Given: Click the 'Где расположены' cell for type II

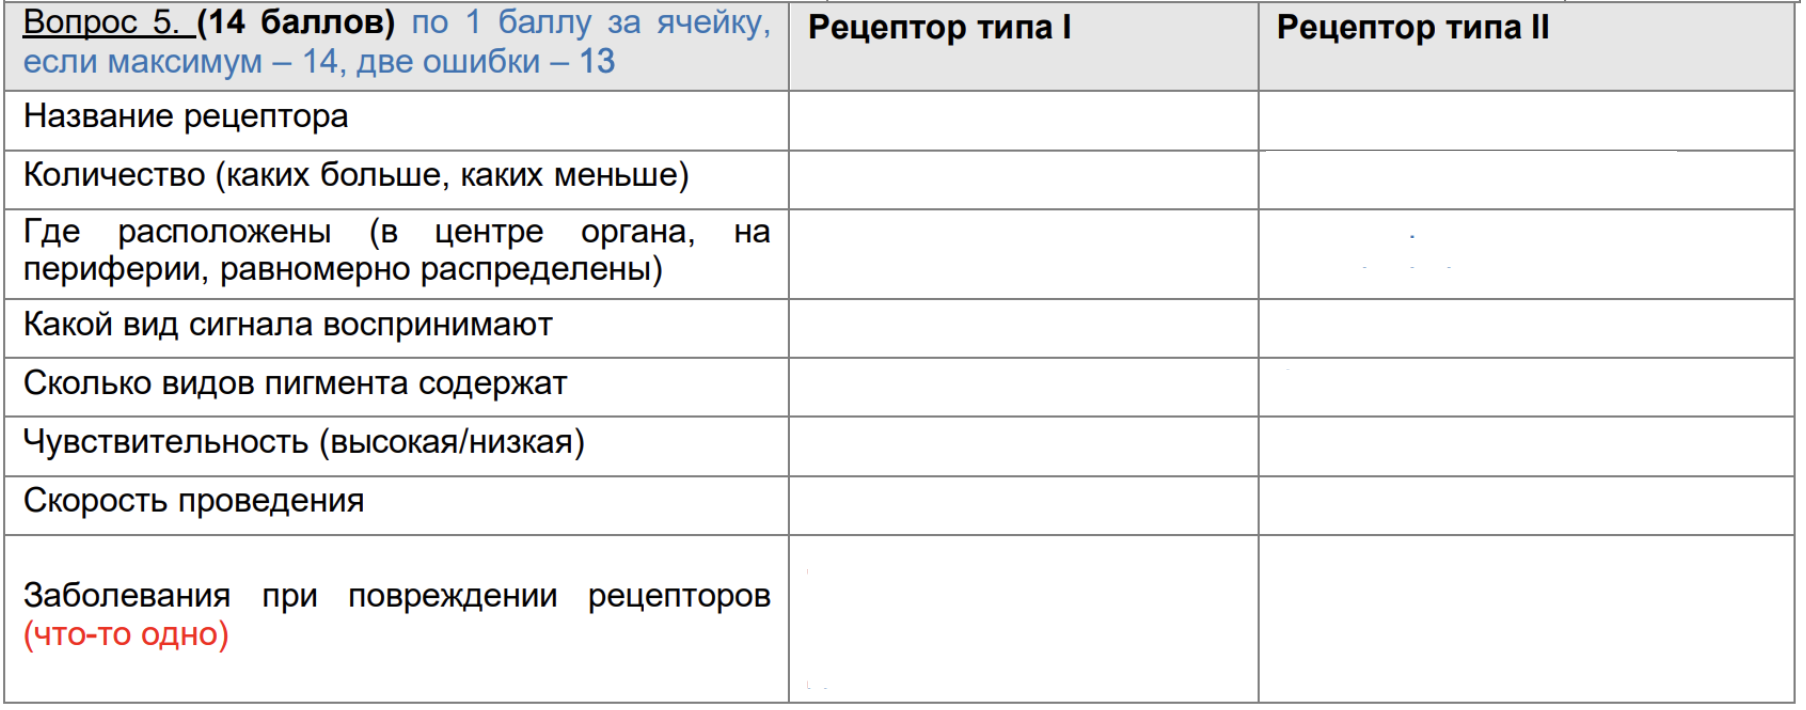Looking at the screenshot, I should click(1526, 254).
